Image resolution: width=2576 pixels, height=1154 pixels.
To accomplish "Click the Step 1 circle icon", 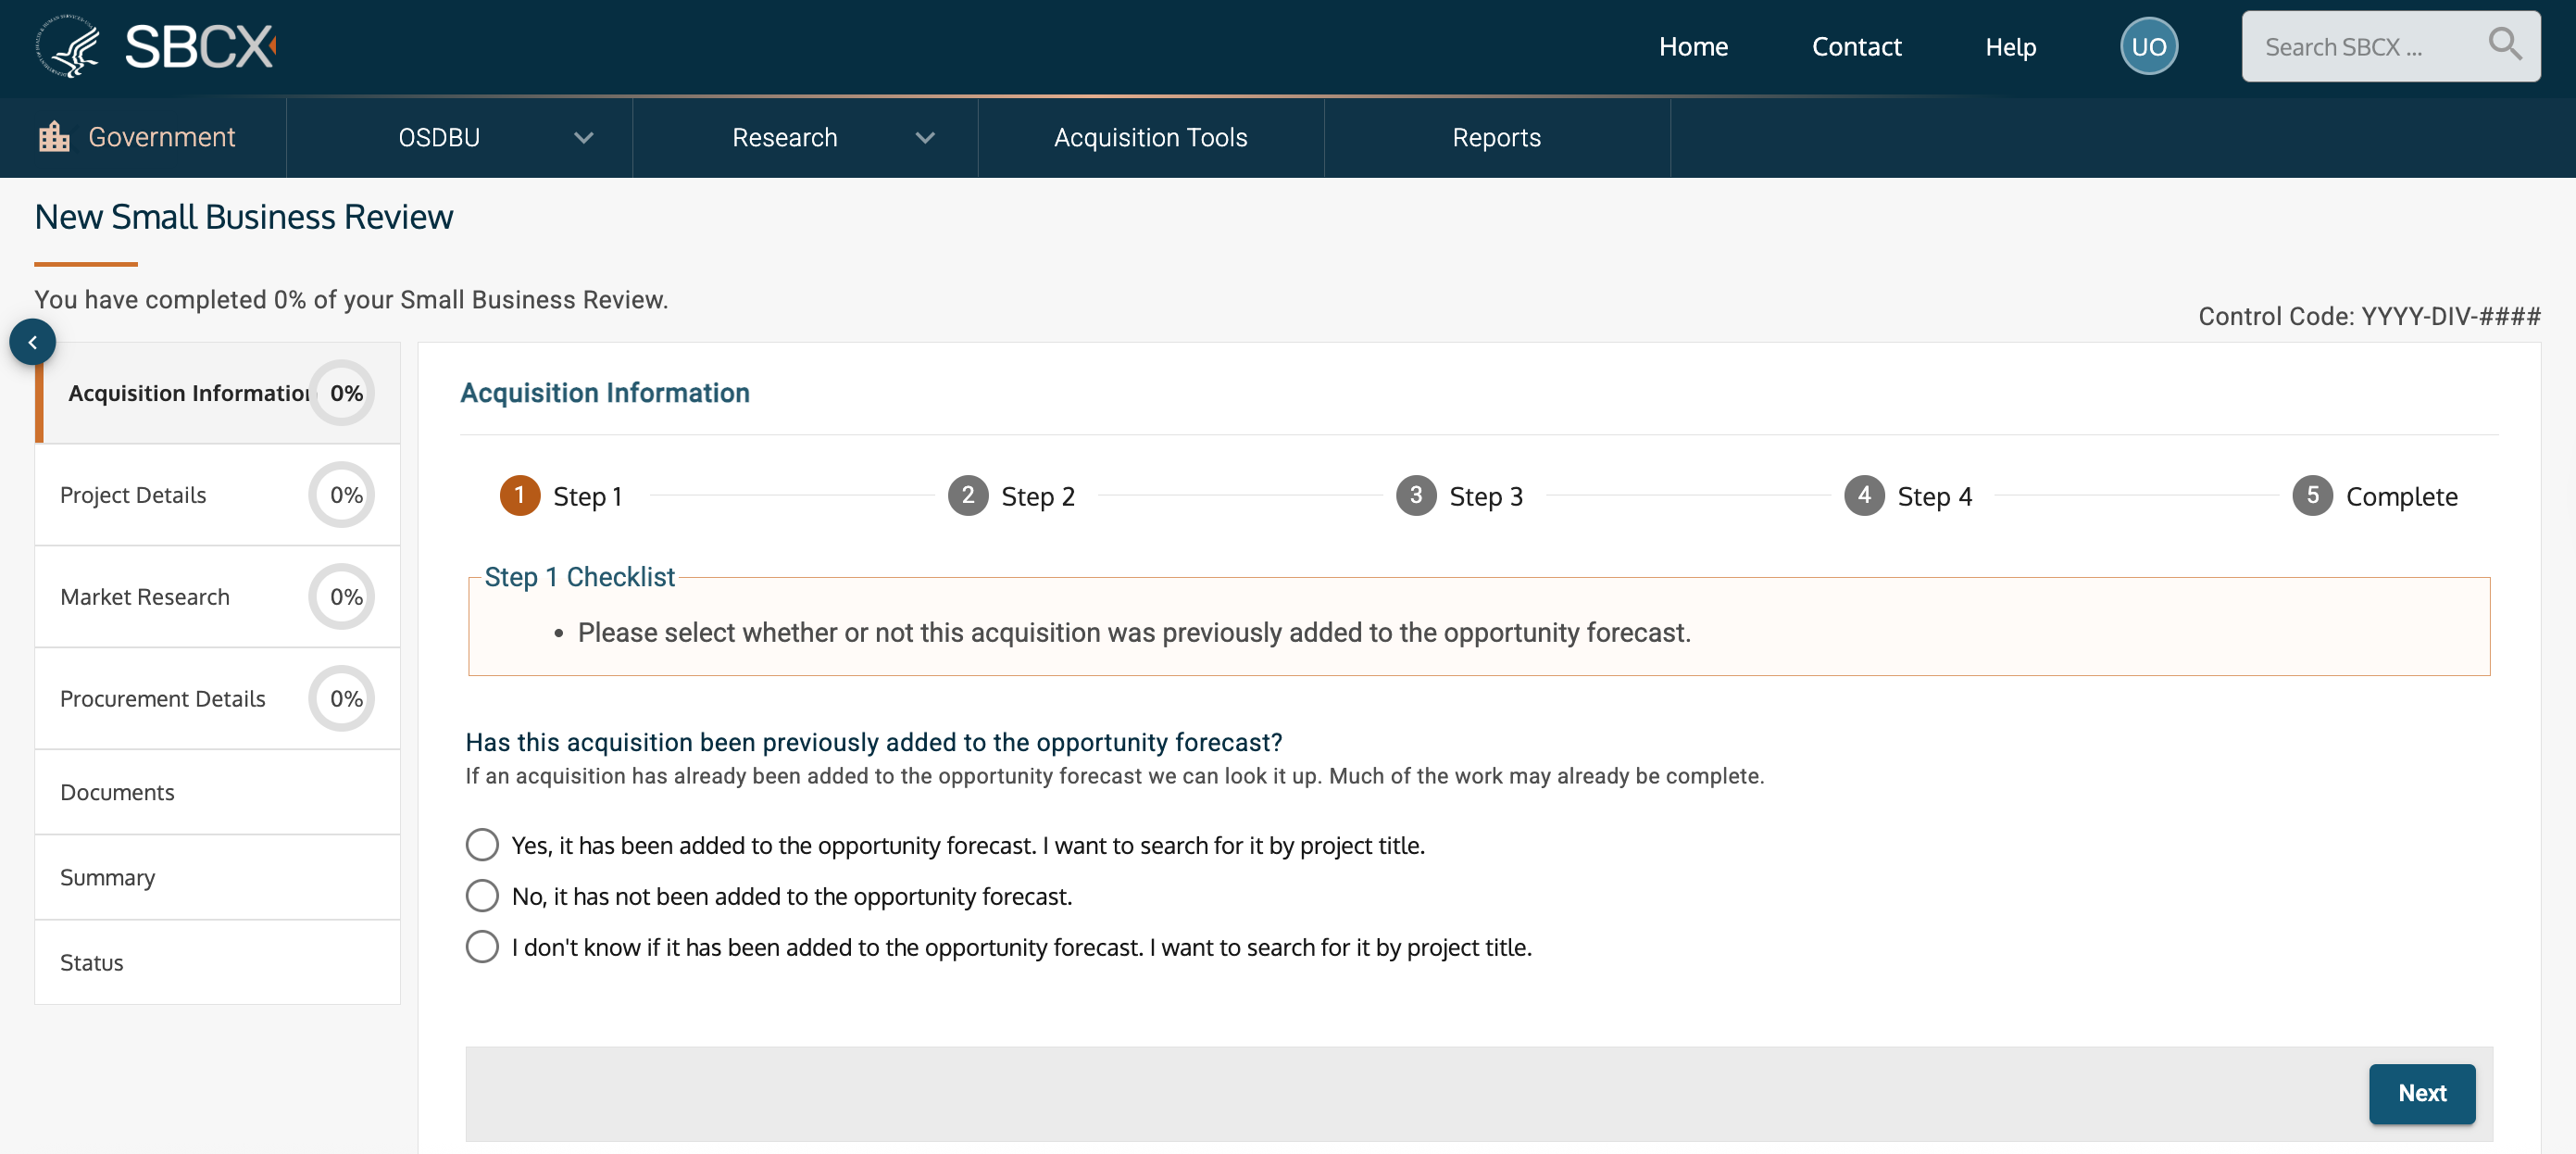I will [519, 496].
